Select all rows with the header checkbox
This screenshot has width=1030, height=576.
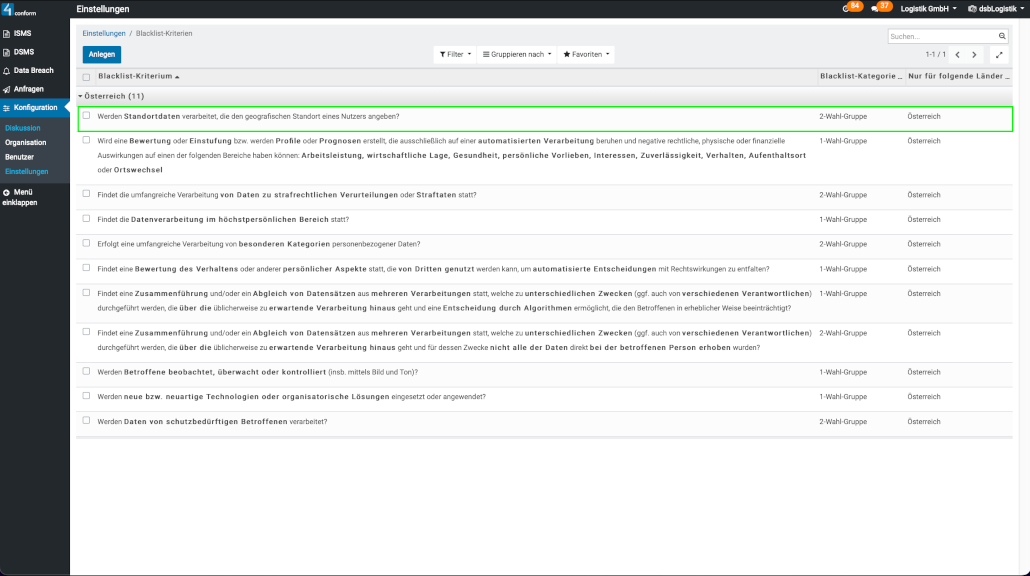pos(86,77)
